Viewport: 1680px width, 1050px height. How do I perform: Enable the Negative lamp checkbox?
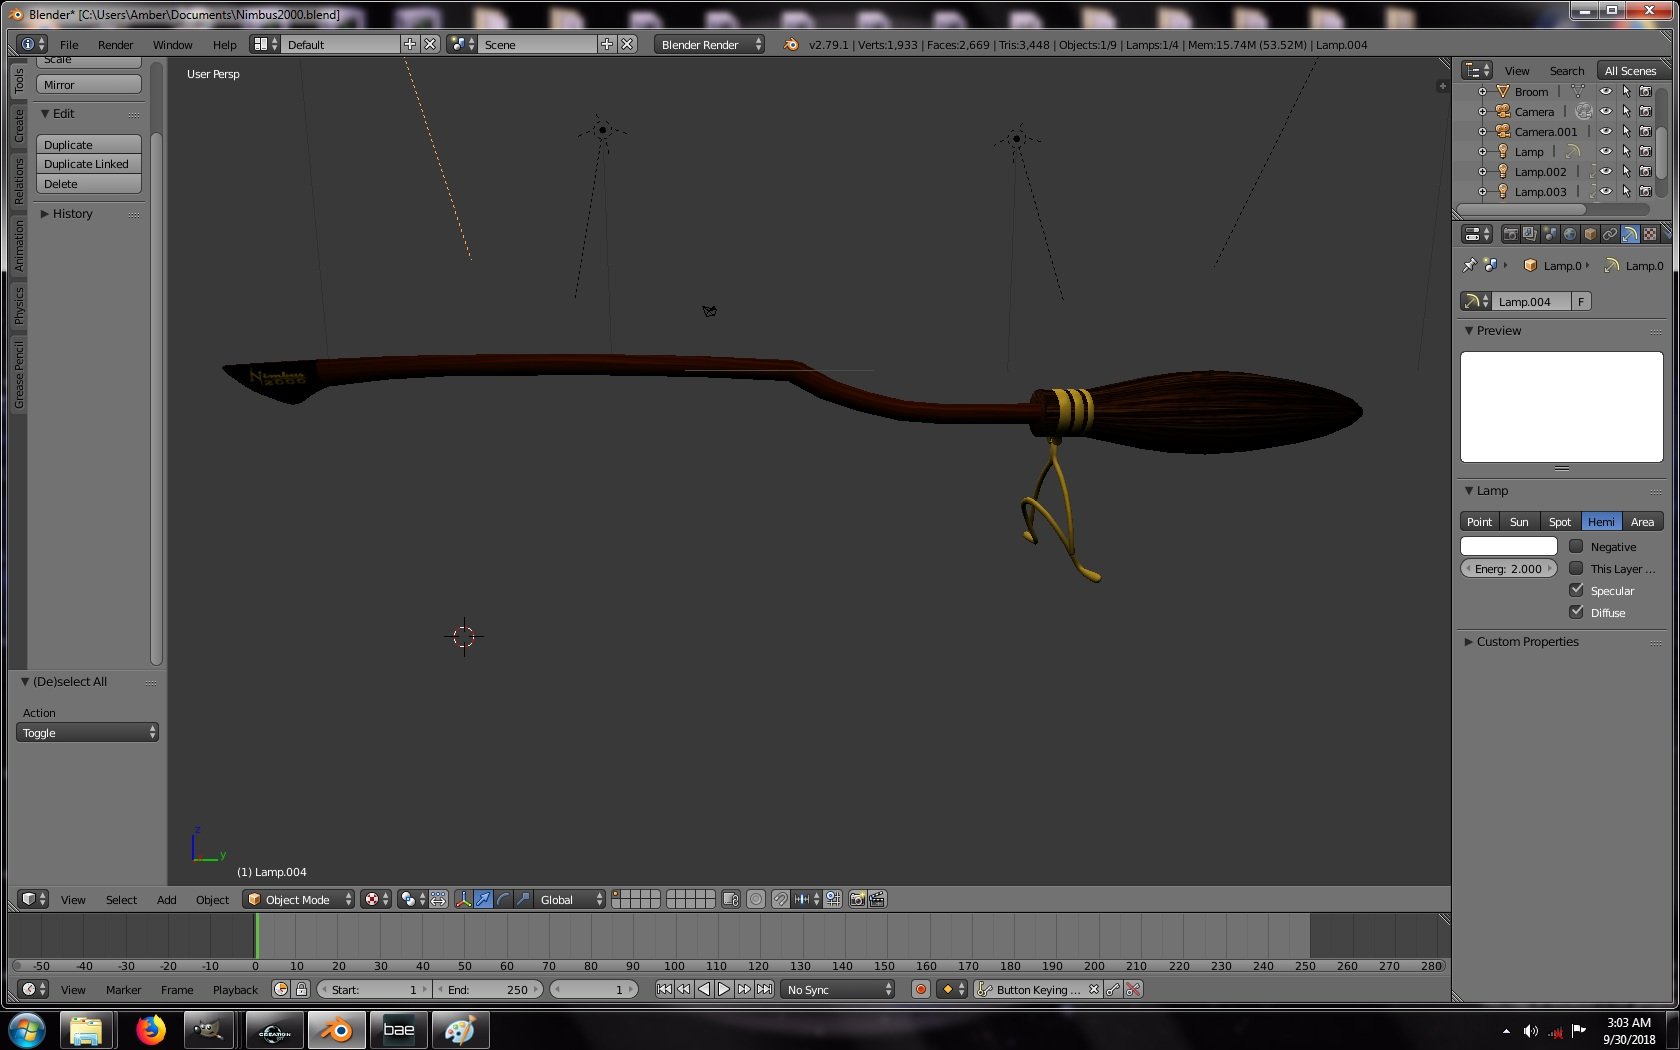1576,546
